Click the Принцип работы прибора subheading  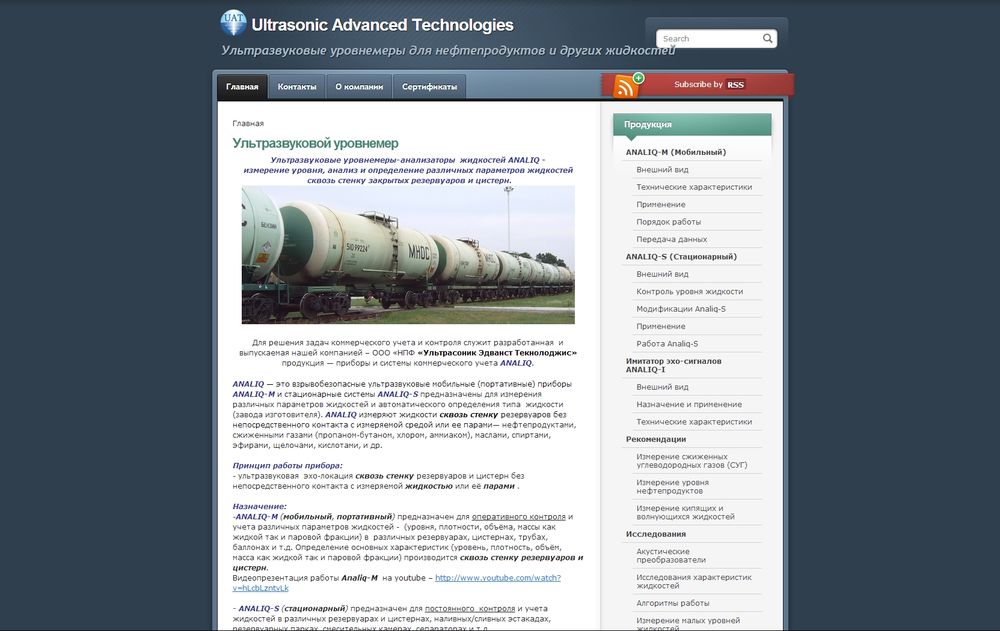(x=287, y=466)
